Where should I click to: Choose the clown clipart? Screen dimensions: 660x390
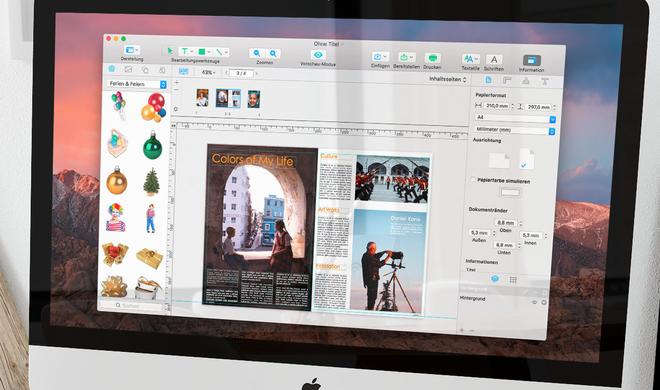click(x=115, y=218)
